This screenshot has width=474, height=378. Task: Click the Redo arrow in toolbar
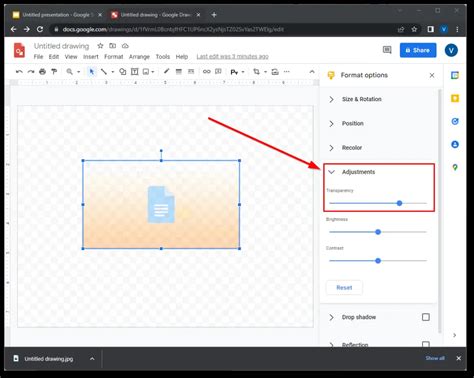[31, 72]
